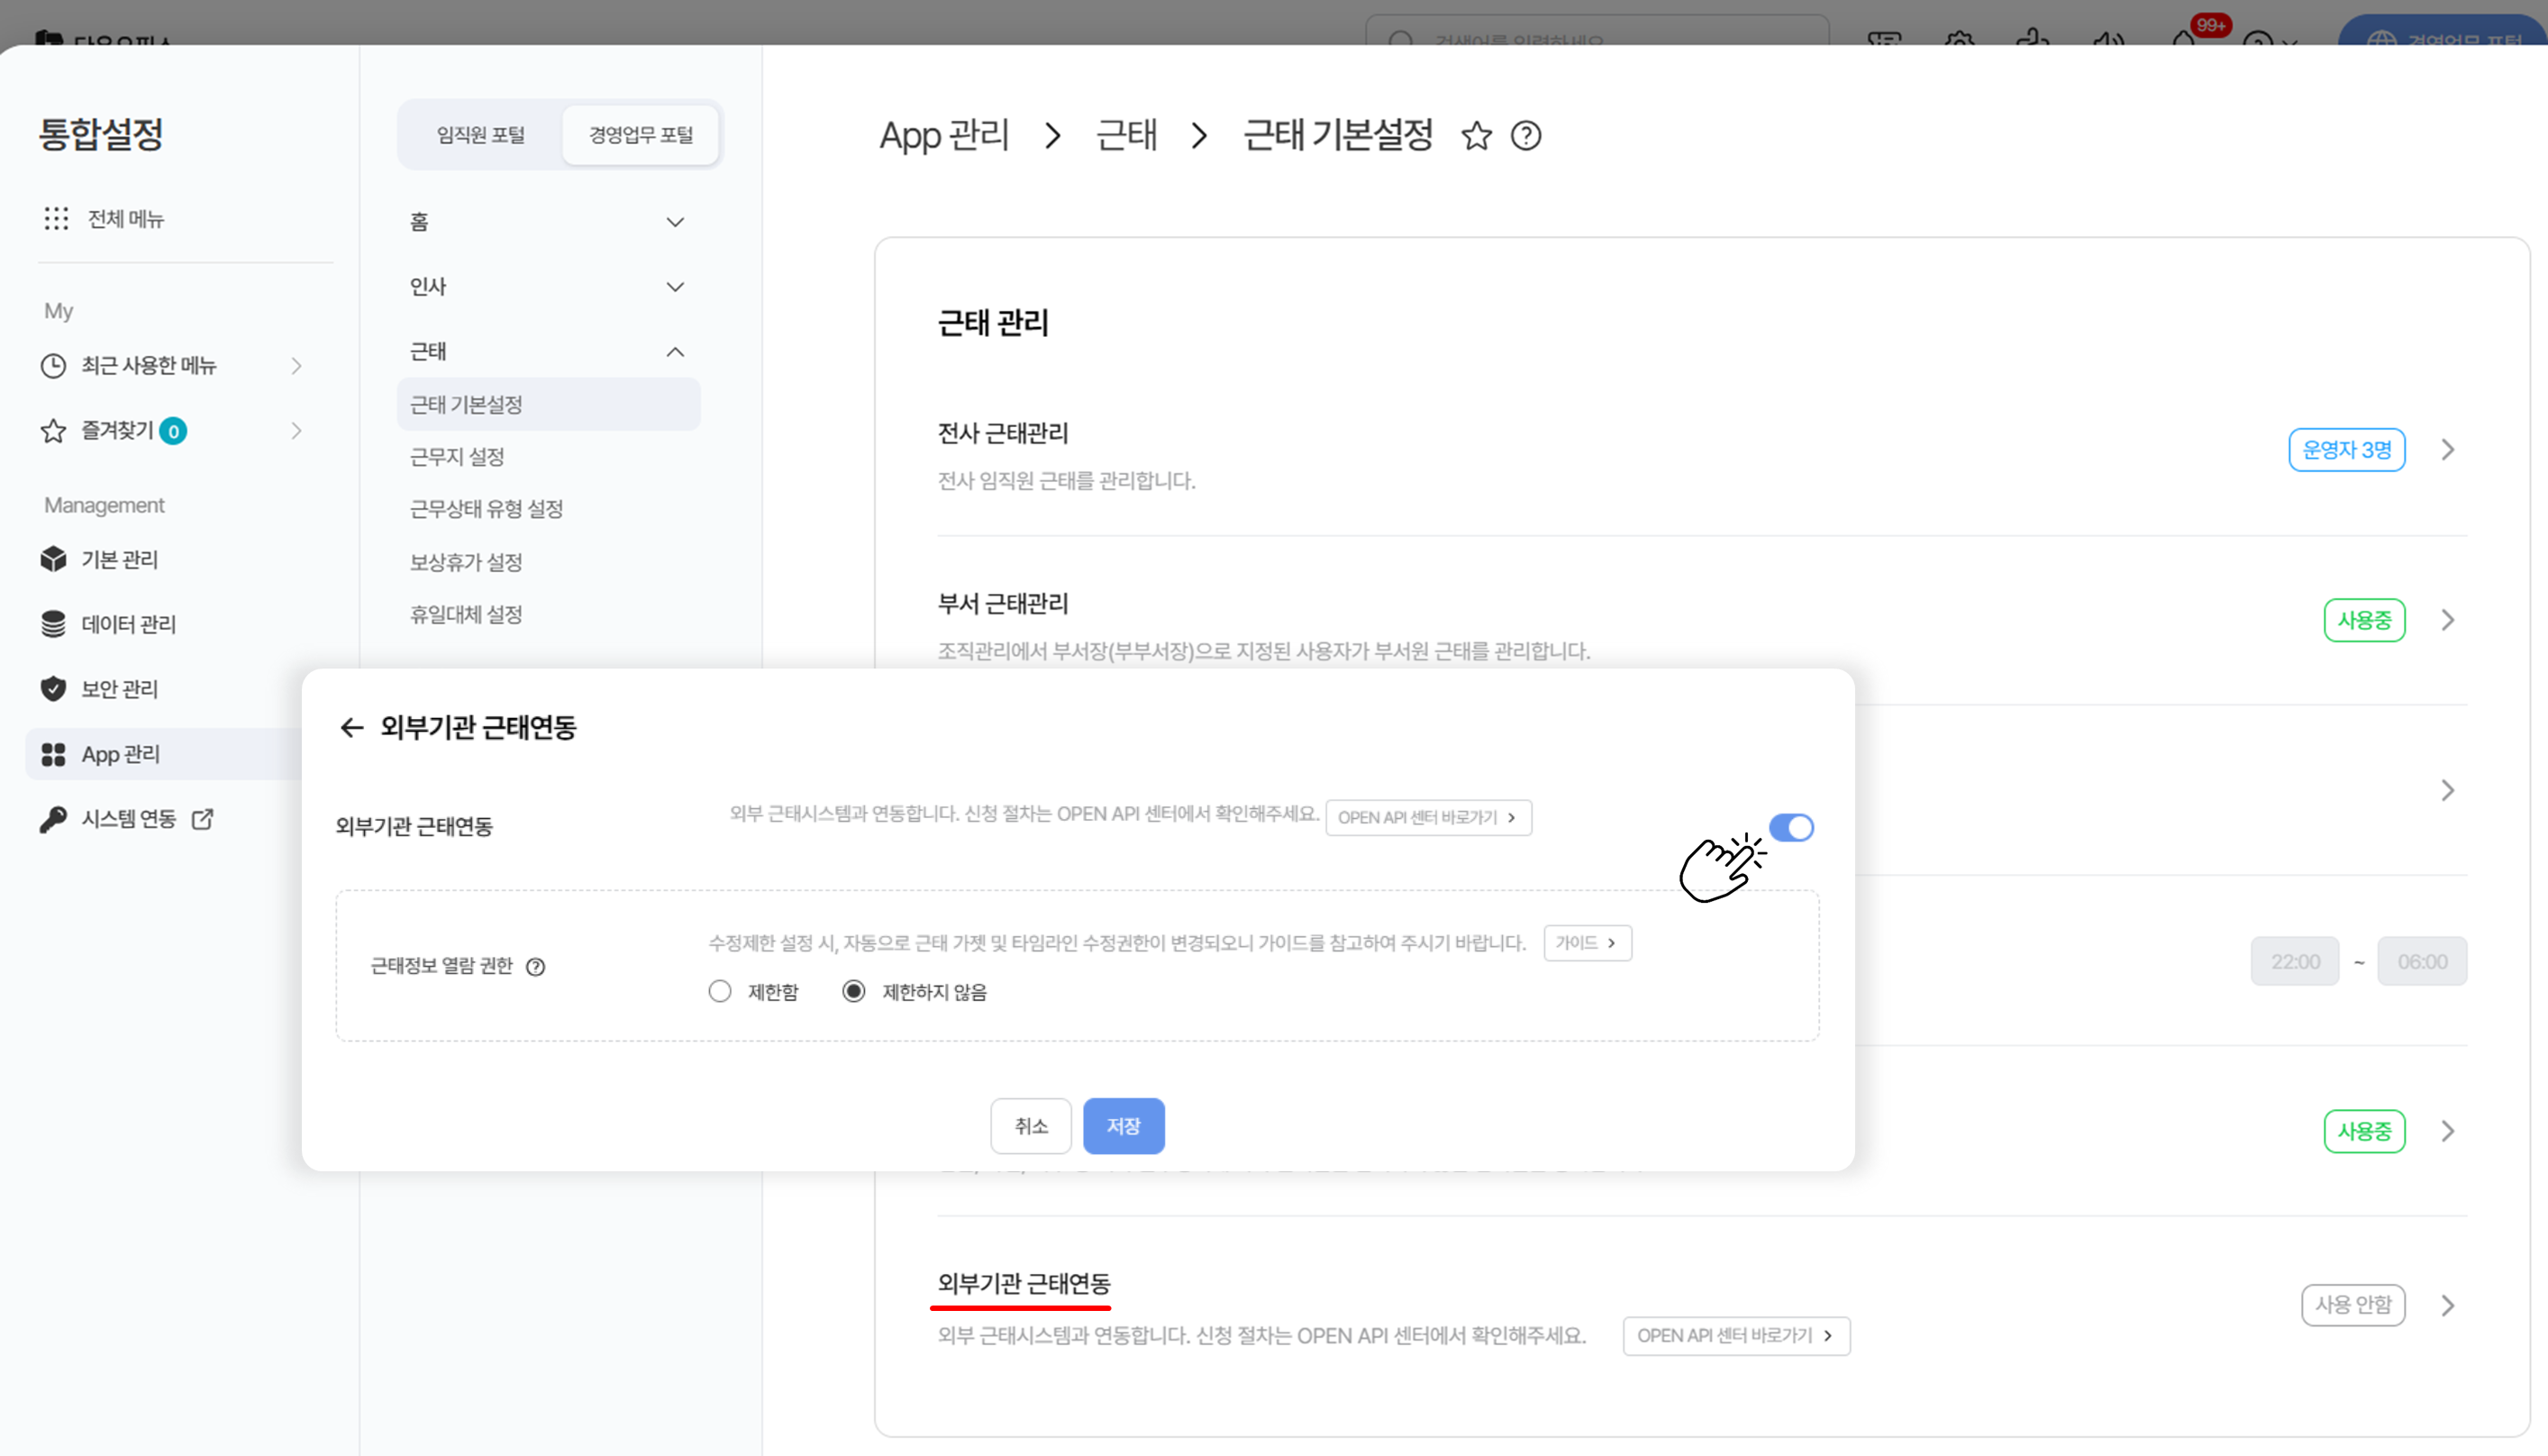The image size is (2548, 1456).
Task: Select the 제한함 radio button
Action: tap(720, 991)
